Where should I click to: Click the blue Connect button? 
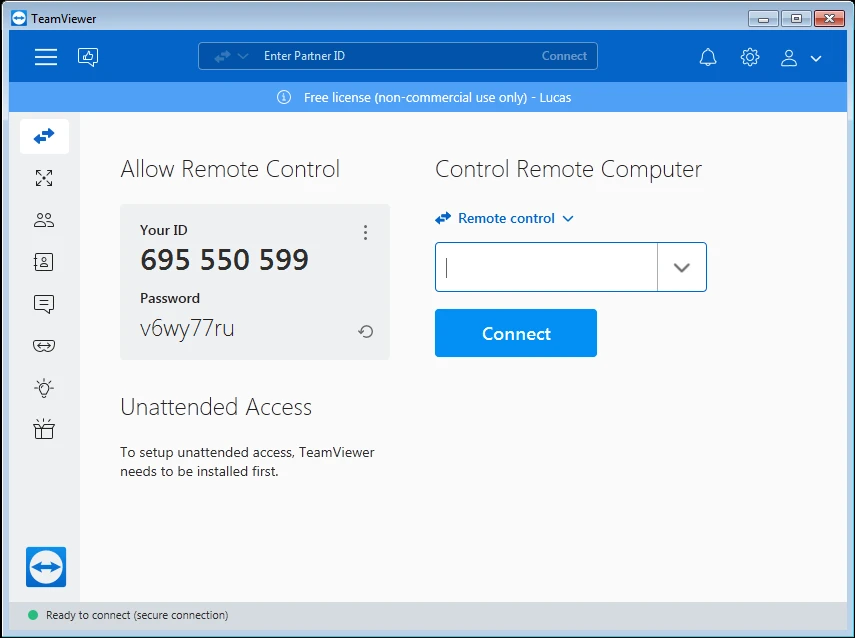click(x=516, y=333)
